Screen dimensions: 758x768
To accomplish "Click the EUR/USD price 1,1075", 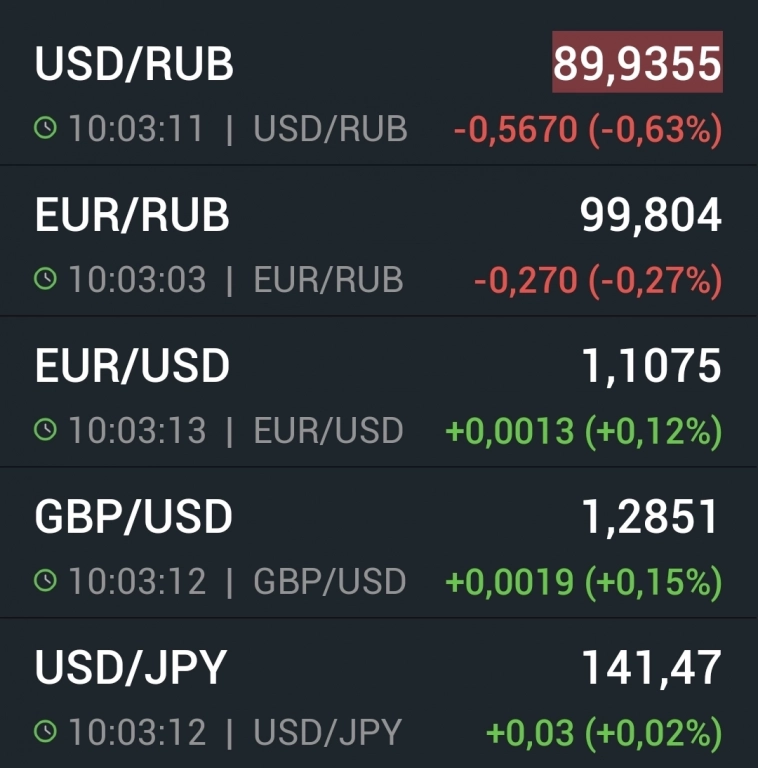I will click(651, 367).
